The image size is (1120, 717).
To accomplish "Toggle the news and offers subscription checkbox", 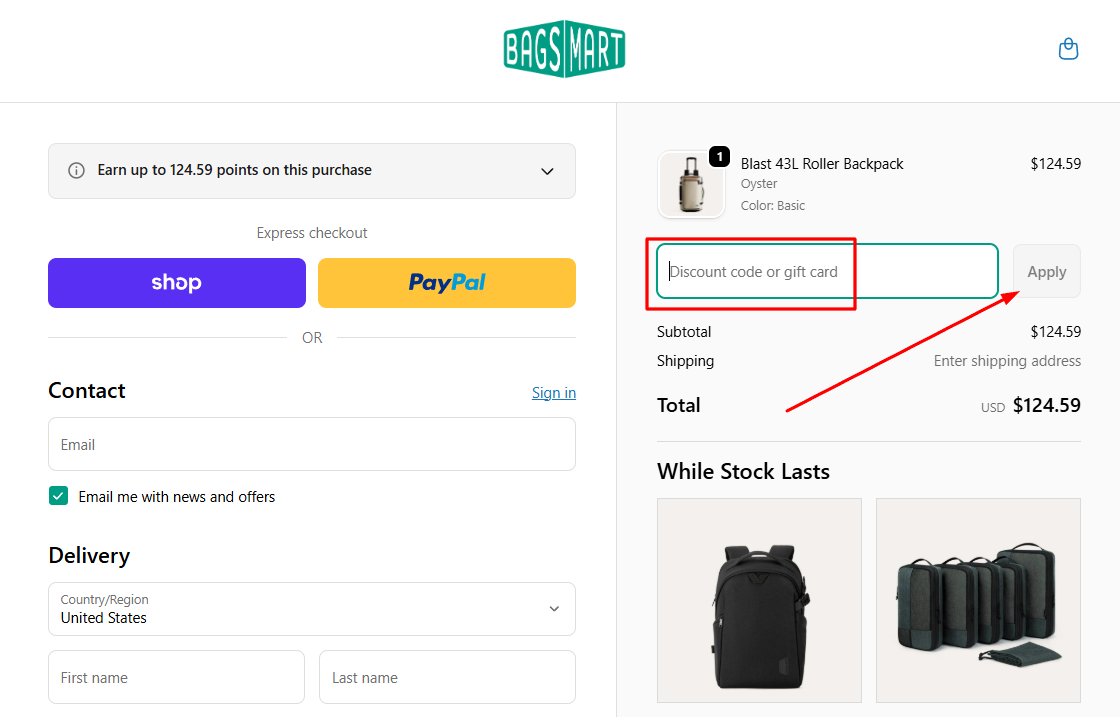I will coord(58,495).
